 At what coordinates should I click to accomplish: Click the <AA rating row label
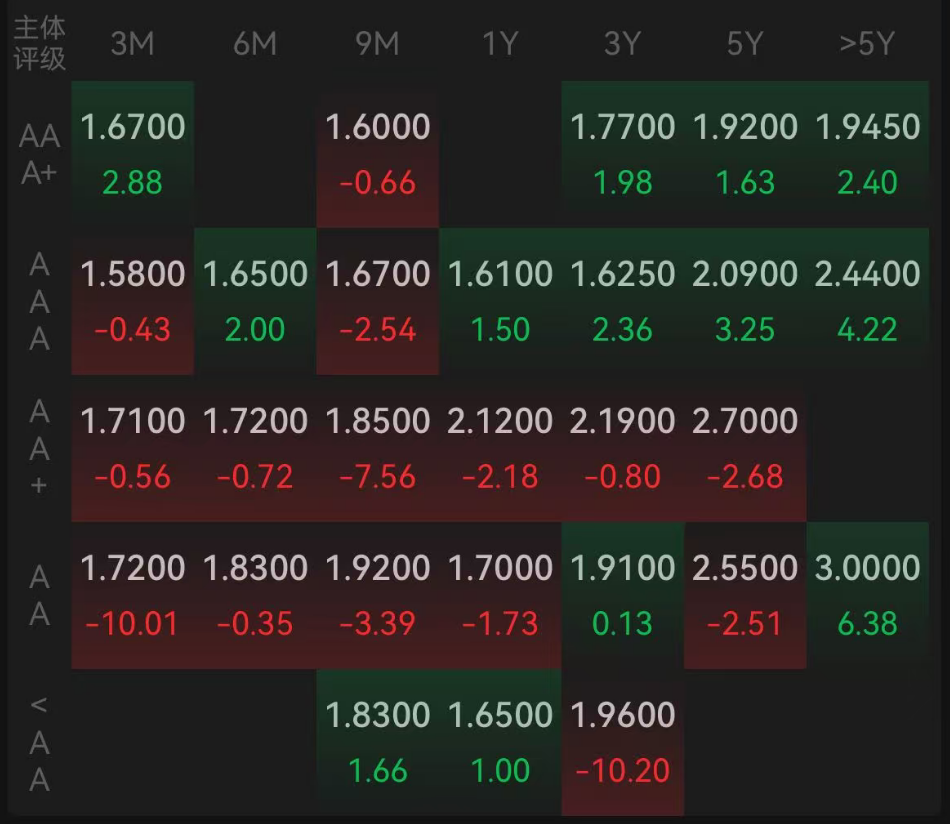point(39,742)
